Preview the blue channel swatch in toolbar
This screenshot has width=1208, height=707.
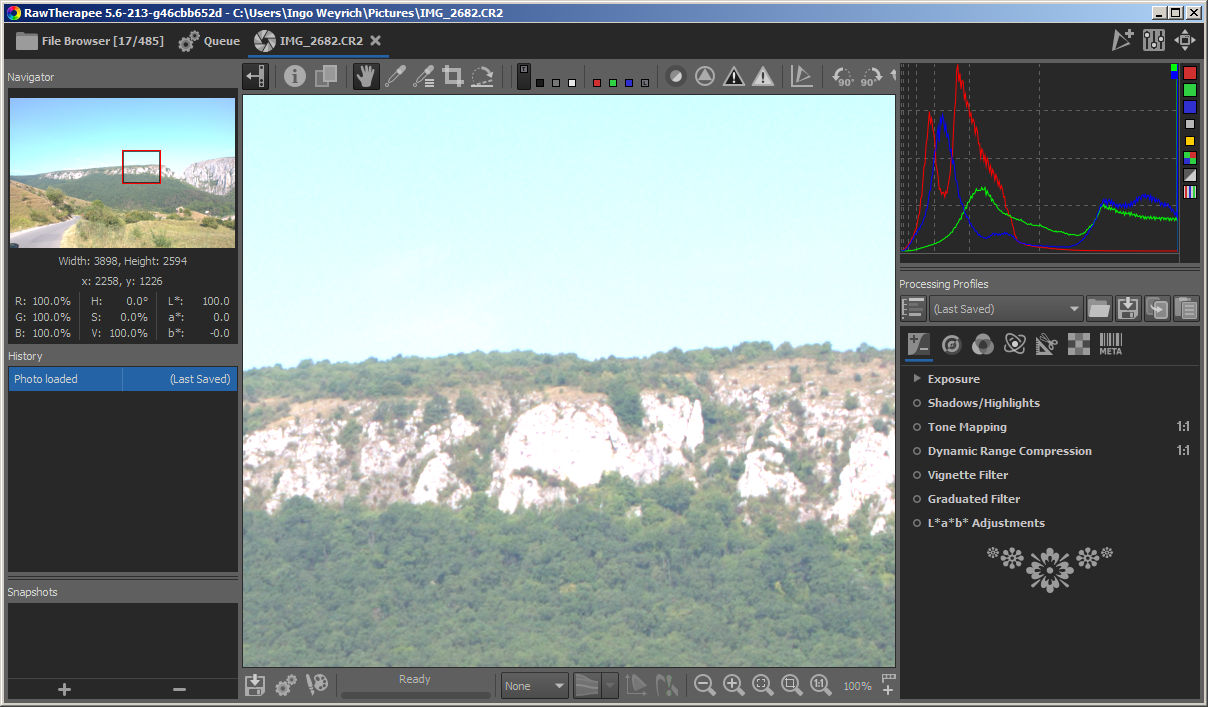coord(629,83)
